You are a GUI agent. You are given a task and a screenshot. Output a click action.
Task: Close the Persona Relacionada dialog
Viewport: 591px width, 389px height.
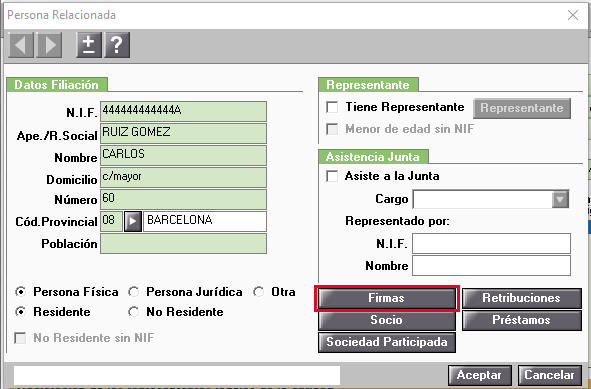pyautogui.click(x=573, y=15)
